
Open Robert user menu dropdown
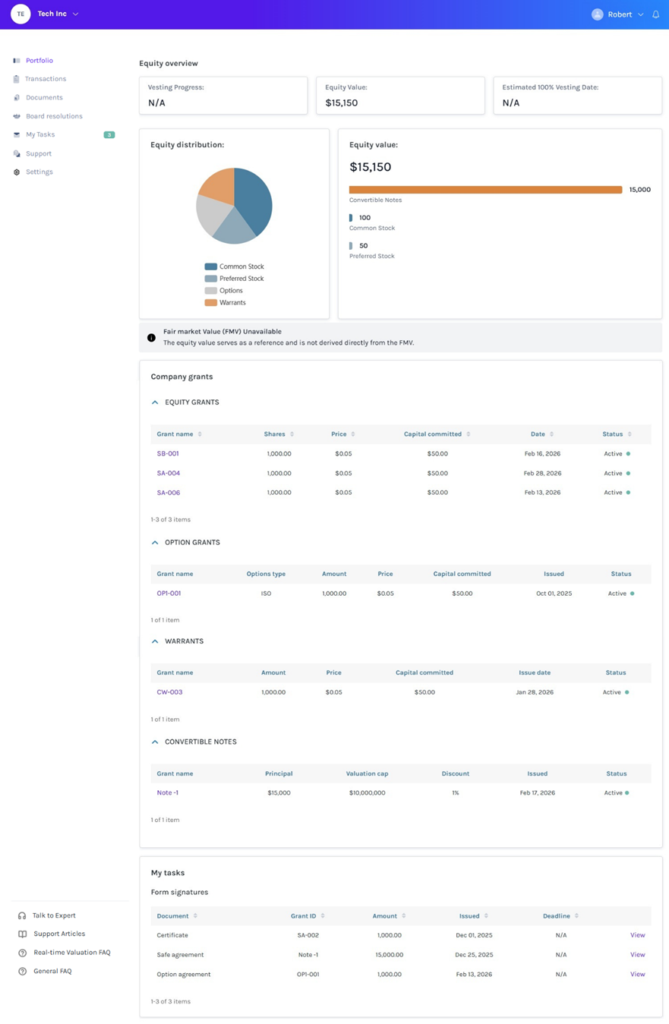coord(641,14)
